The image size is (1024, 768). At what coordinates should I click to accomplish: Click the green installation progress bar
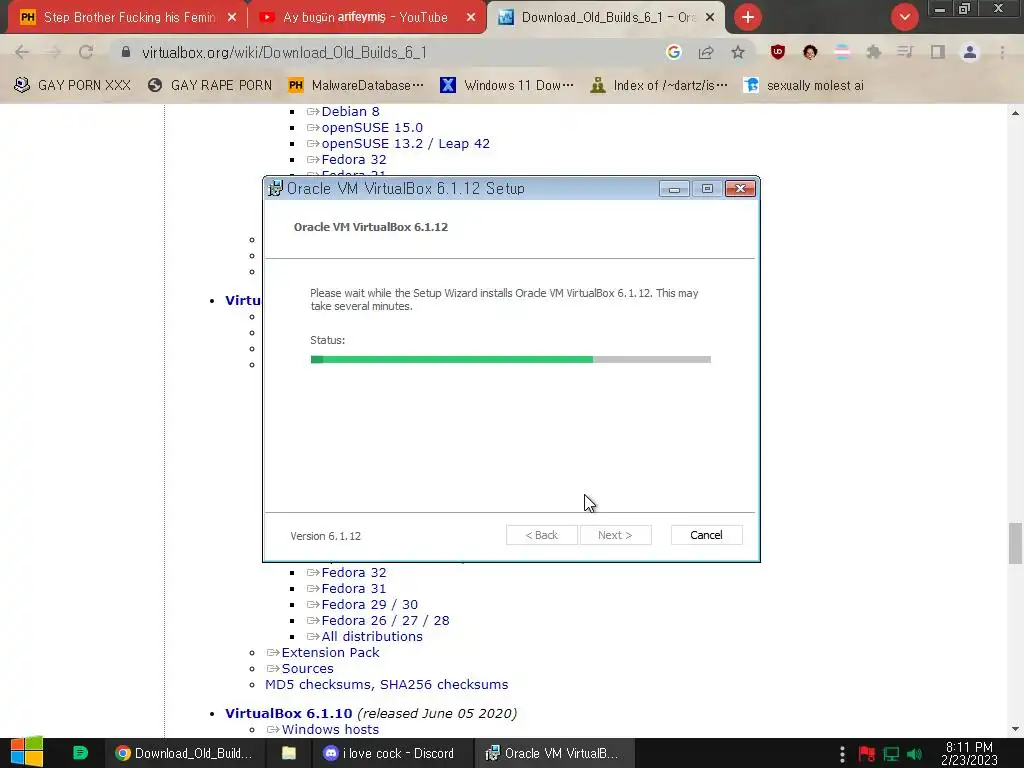point(511,359)
